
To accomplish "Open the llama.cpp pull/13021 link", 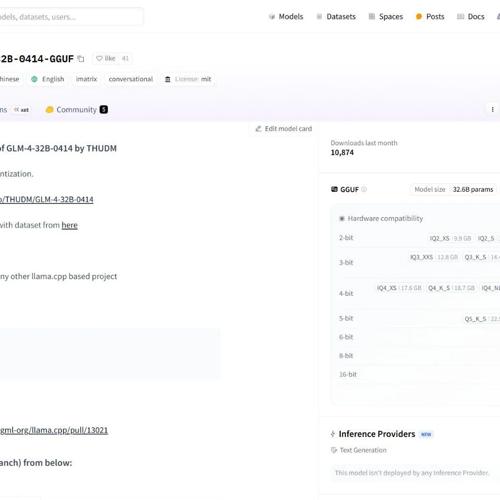I will click(x=54, y=430).
